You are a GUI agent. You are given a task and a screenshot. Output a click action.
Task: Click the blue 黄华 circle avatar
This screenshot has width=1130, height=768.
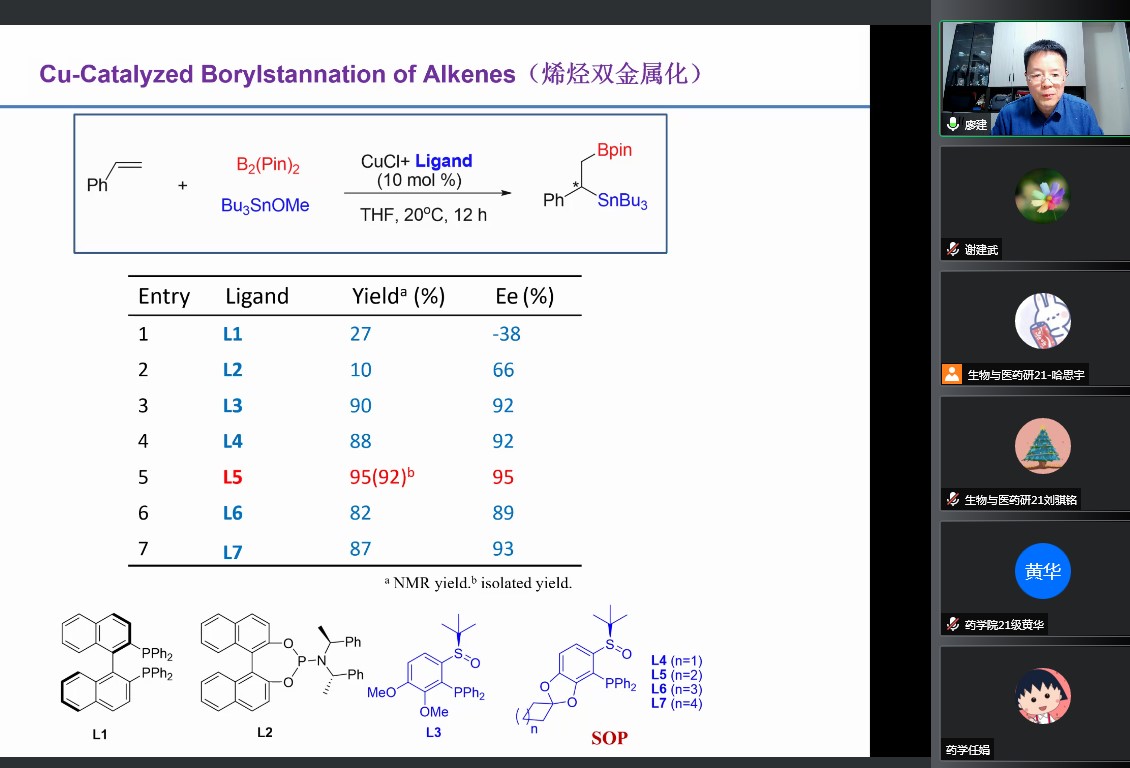[1042, 571]
